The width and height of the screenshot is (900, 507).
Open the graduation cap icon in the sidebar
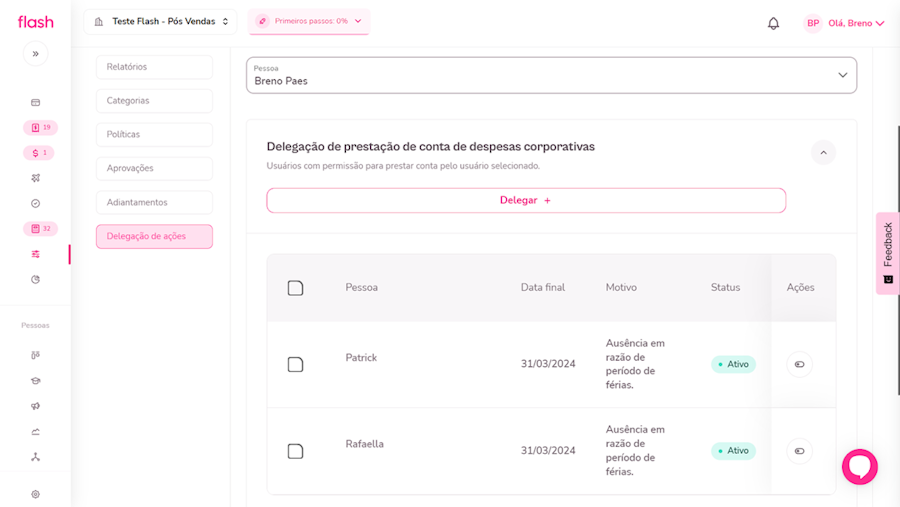36,381
